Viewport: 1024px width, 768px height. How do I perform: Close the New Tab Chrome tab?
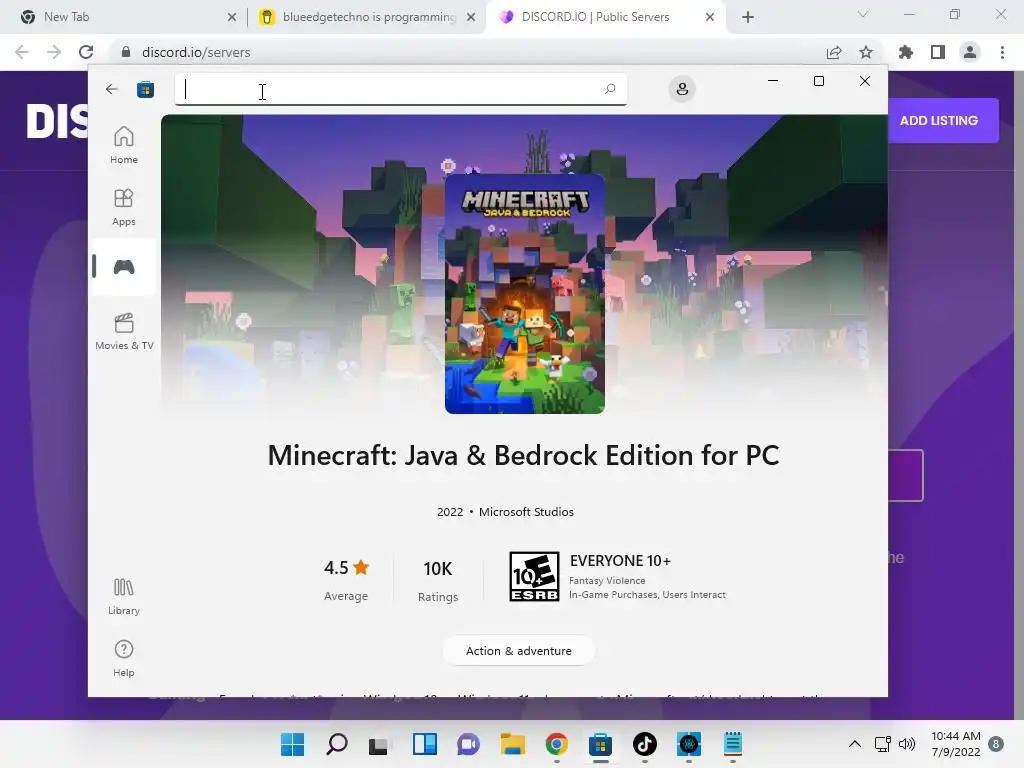[232, 17]
